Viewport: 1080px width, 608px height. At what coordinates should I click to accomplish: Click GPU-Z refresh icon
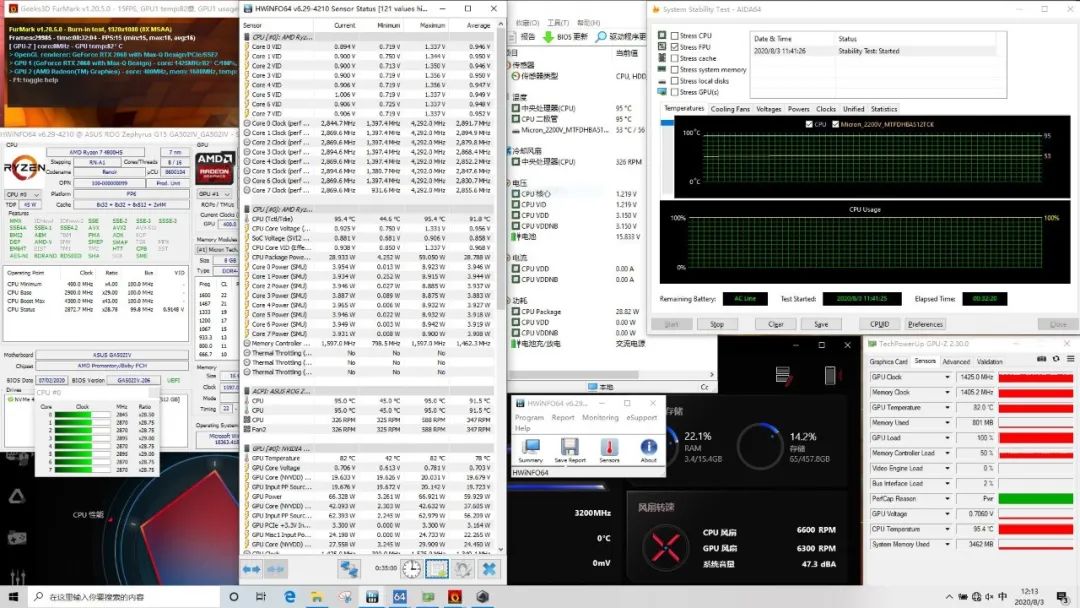coord(1056,359)
